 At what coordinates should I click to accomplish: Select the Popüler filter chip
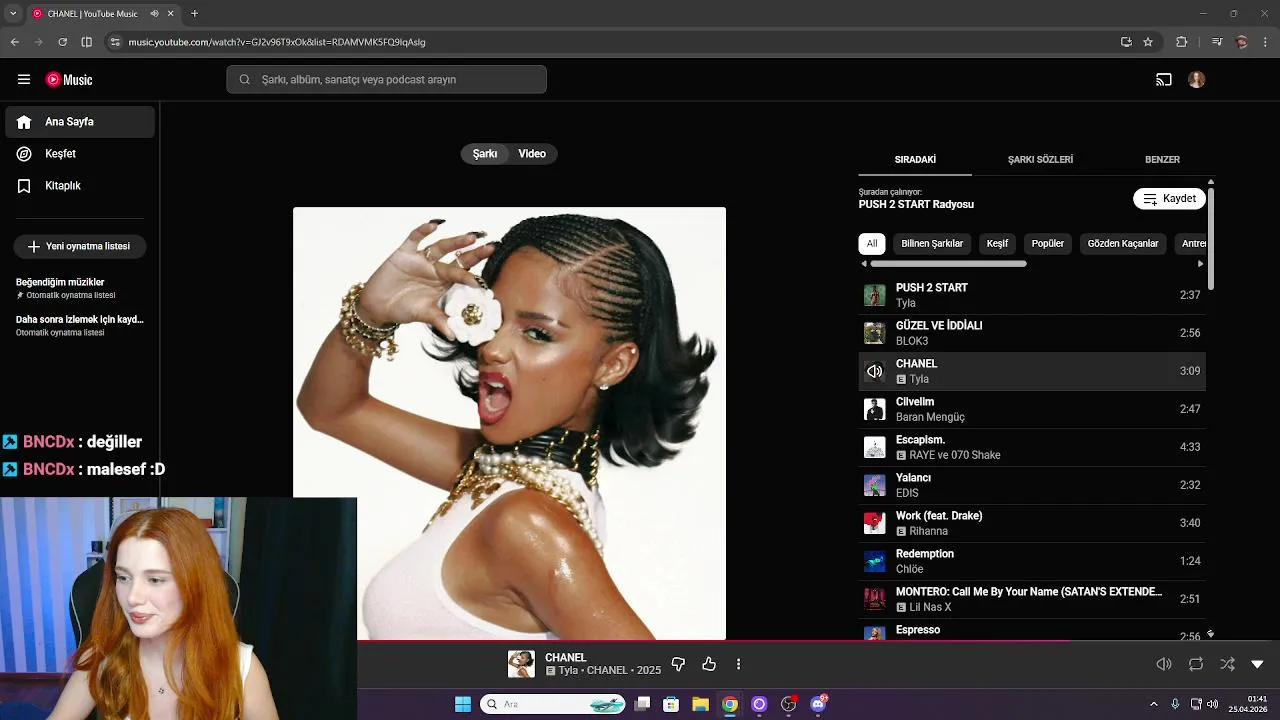click(x=1048, y=244)
